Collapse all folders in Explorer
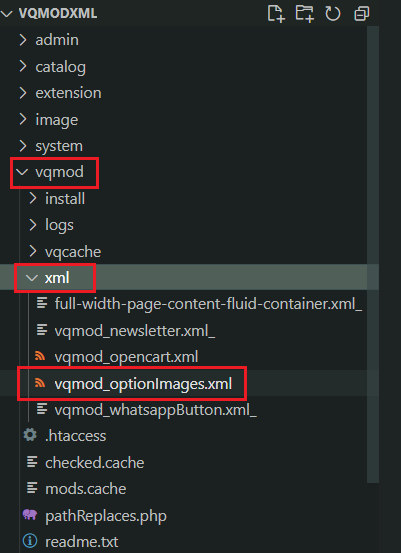This screenshot has height=553, width=401. point(361,14)
